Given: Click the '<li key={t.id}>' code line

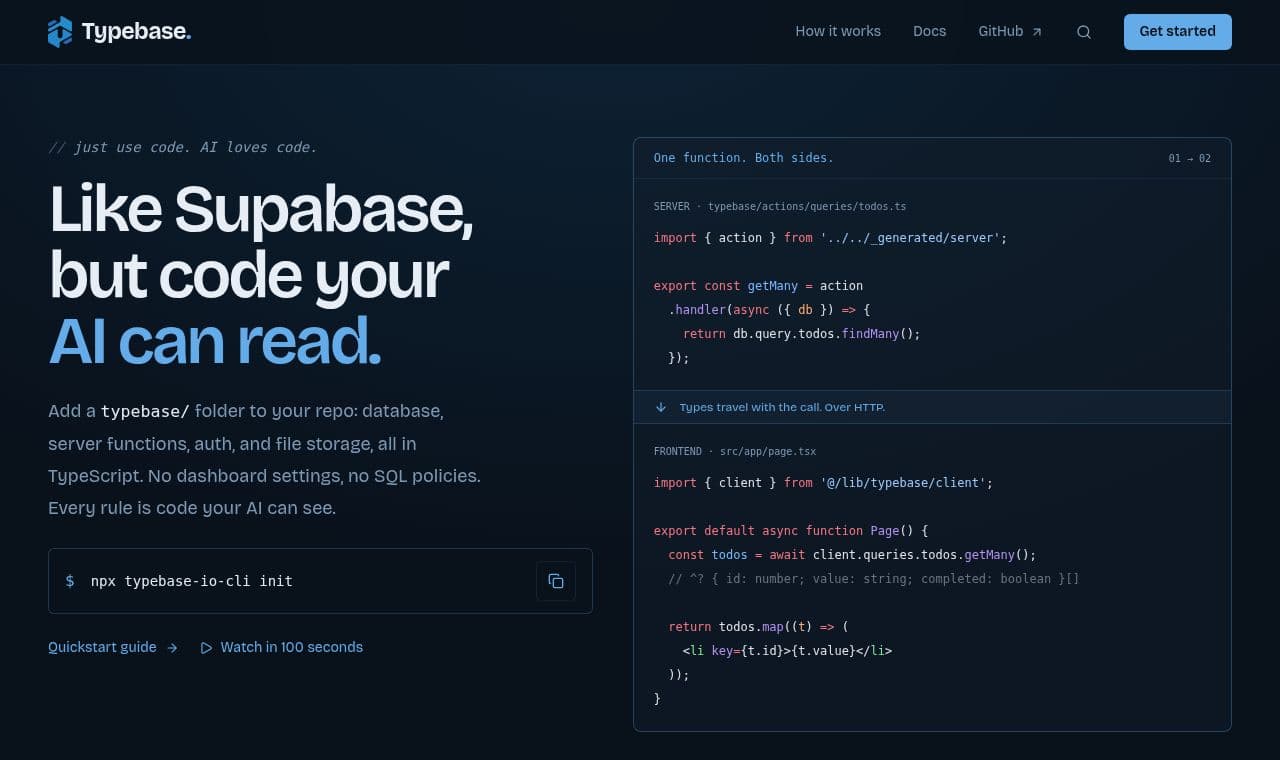Looking at the screenshot, I should (787, 651).
